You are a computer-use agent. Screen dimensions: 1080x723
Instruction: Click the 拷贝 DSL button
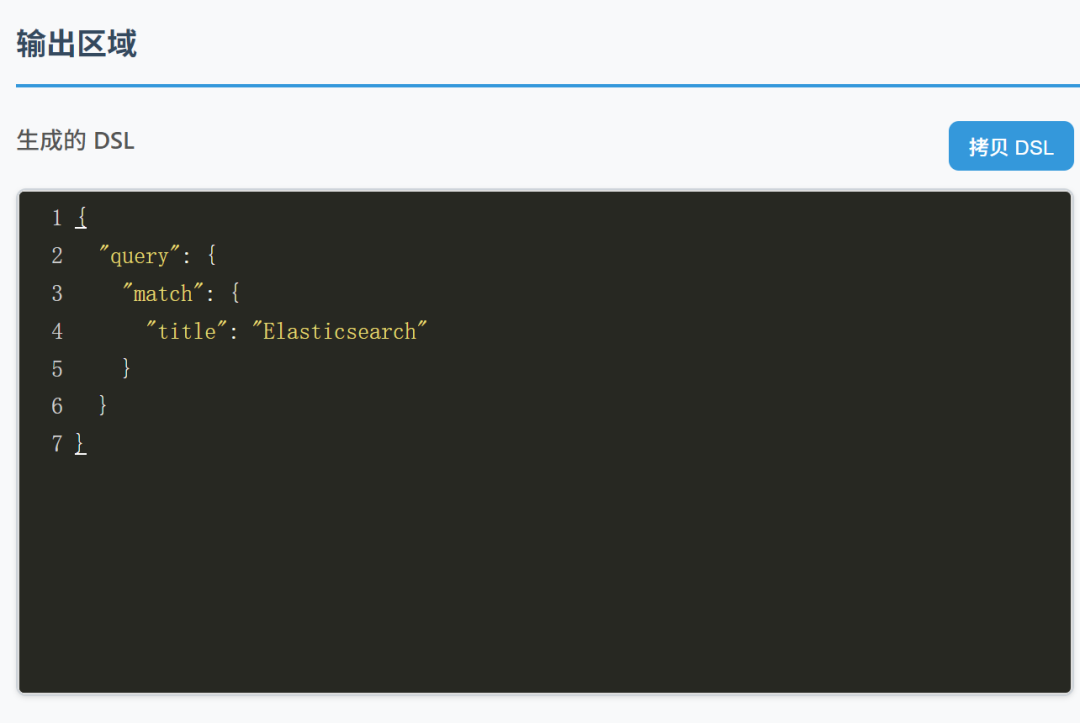[x=1010, y=147]
